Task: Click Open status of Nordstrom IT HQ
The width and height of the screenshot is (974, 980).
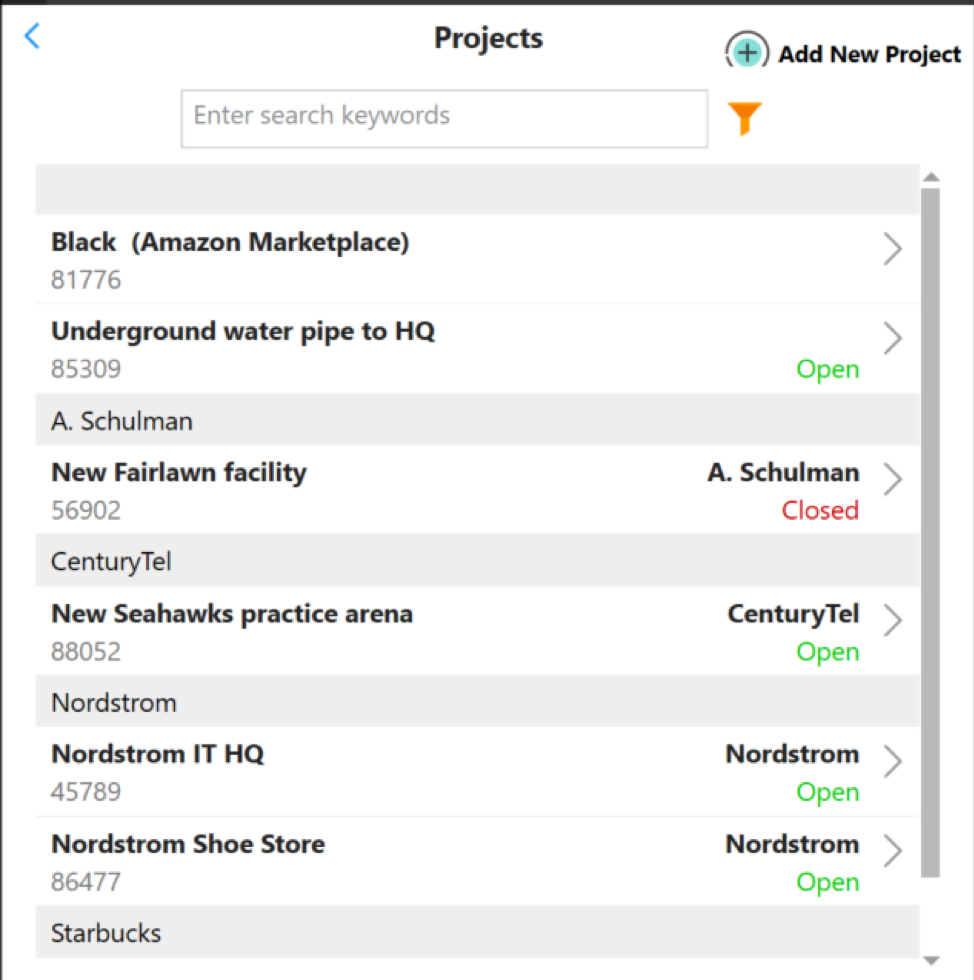Action: tap(828, 792)
